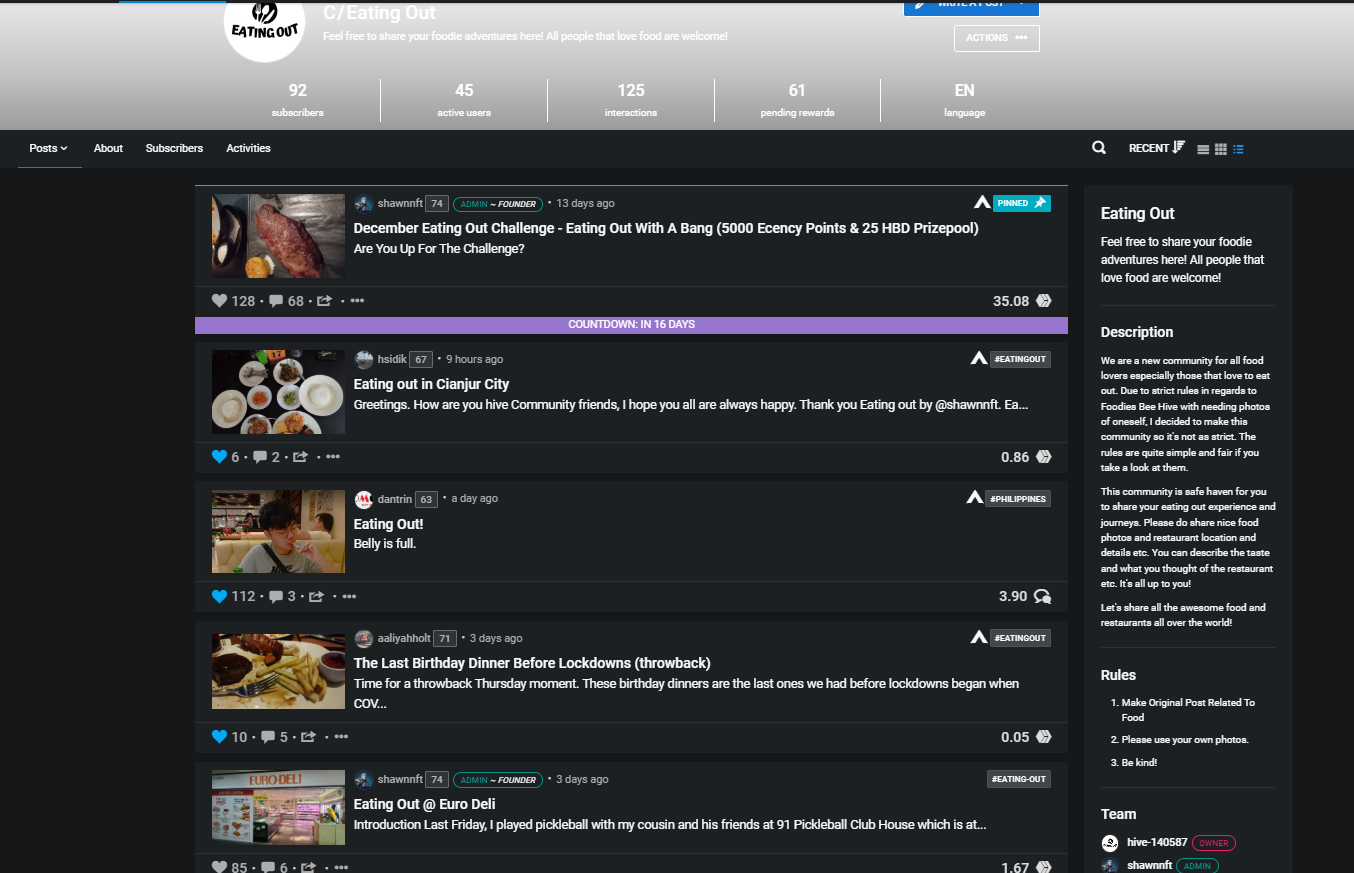This screenshot has height=873, width=1354.
Task: Reblog dantrin's Eating Out! post
Action: [x=317, y=596]
